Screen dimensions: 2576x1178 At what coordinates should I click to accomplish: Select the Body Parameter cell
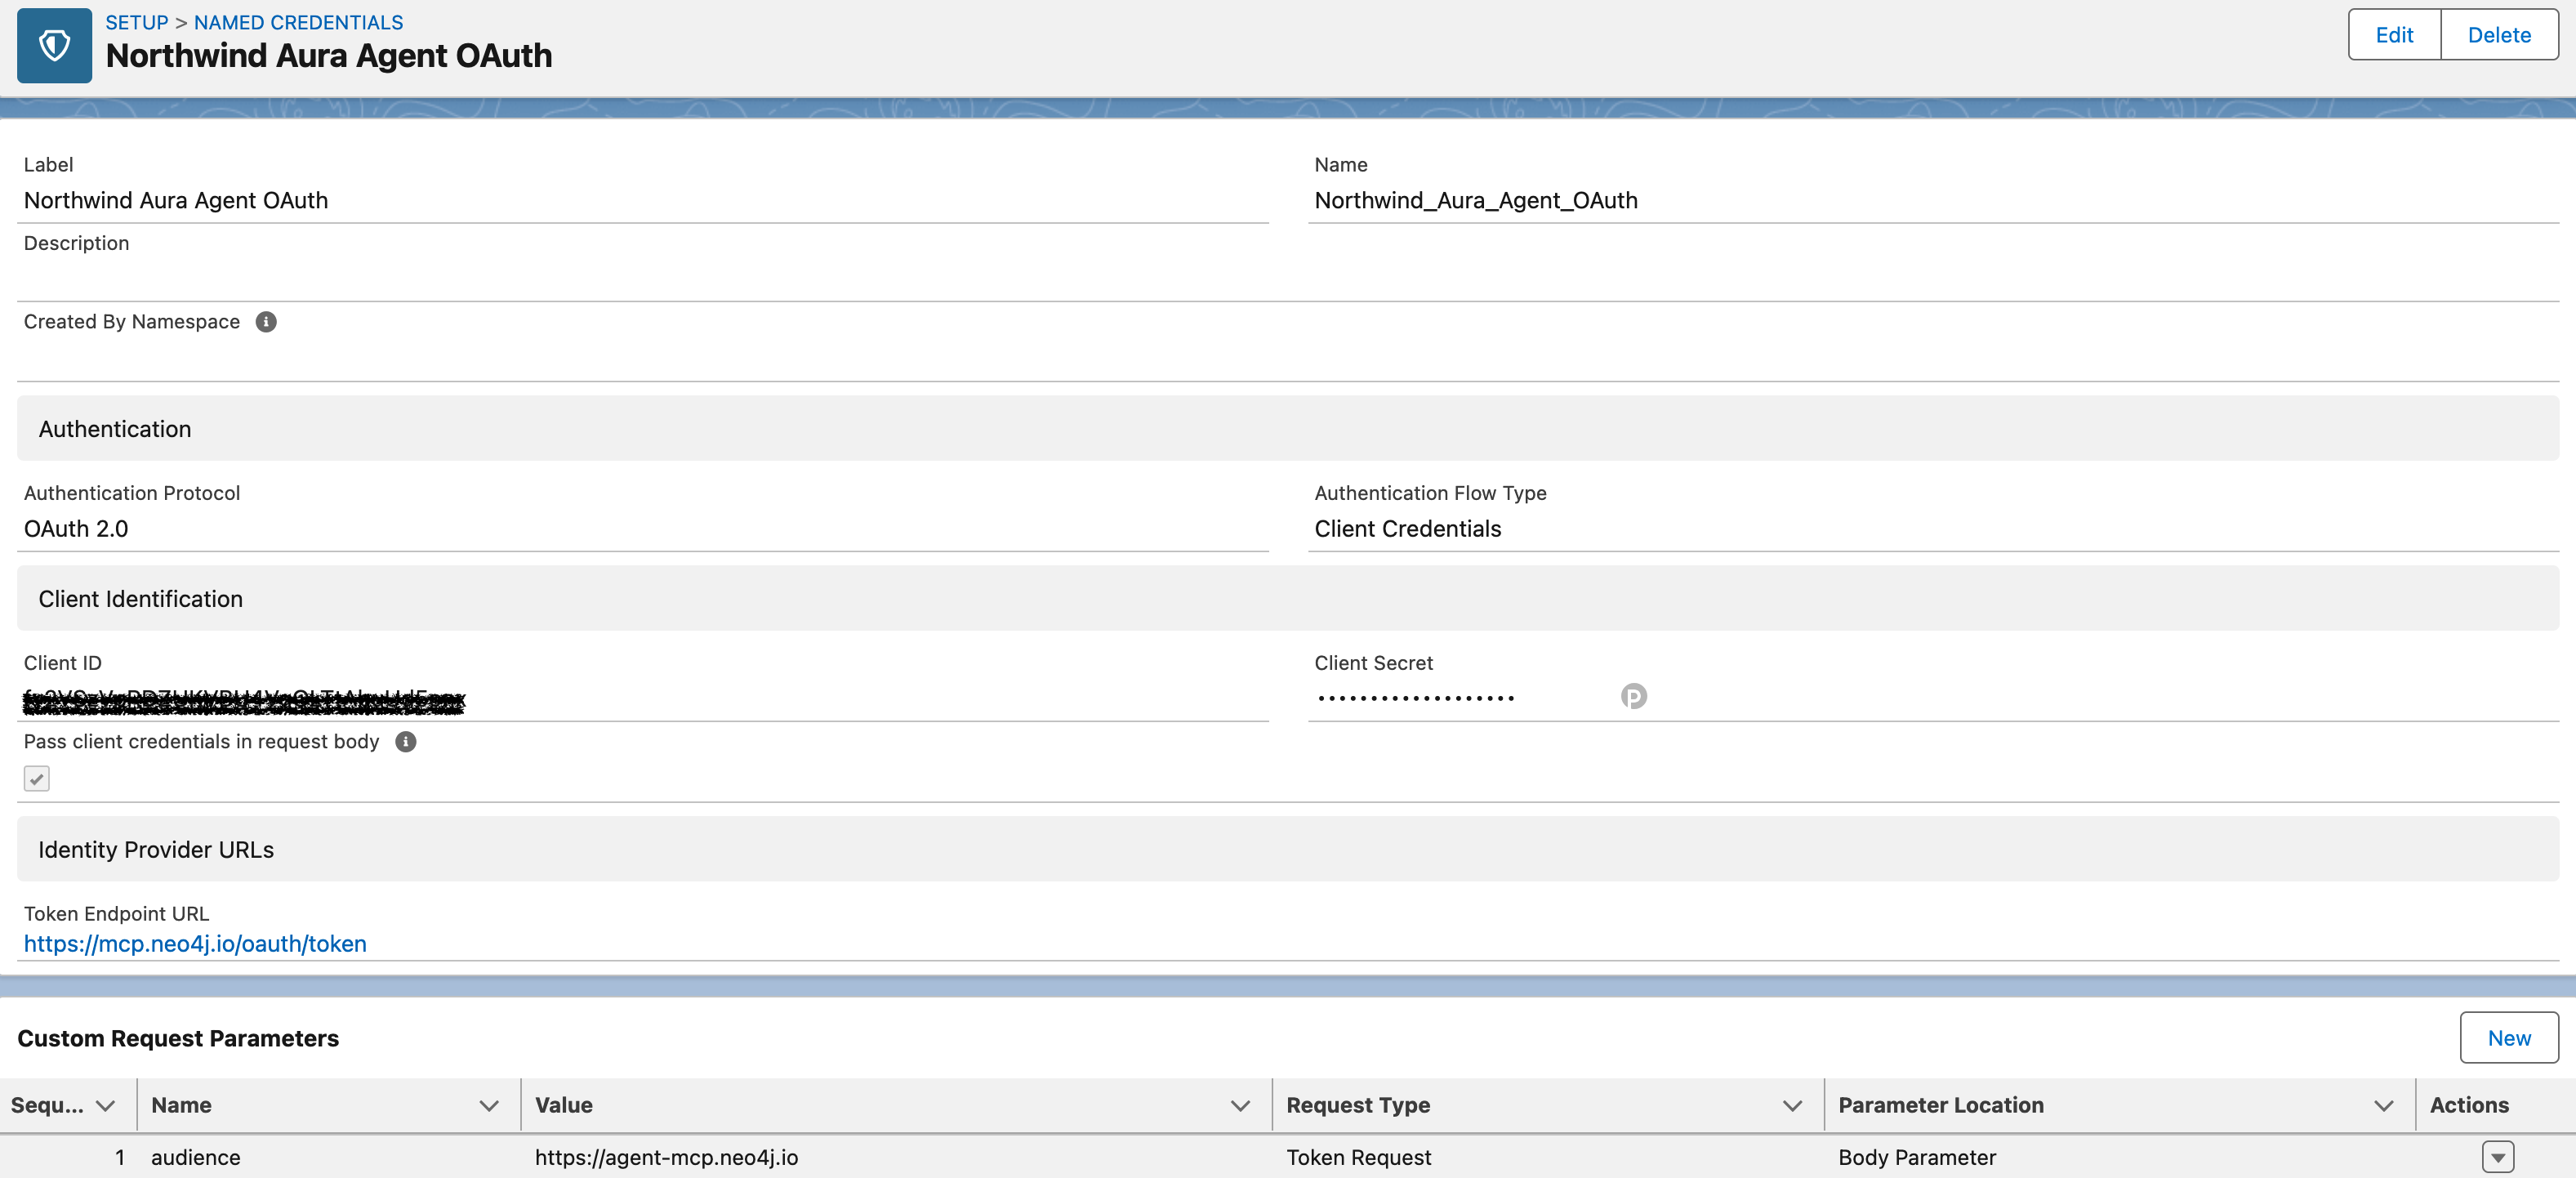coord(2120,1158)
